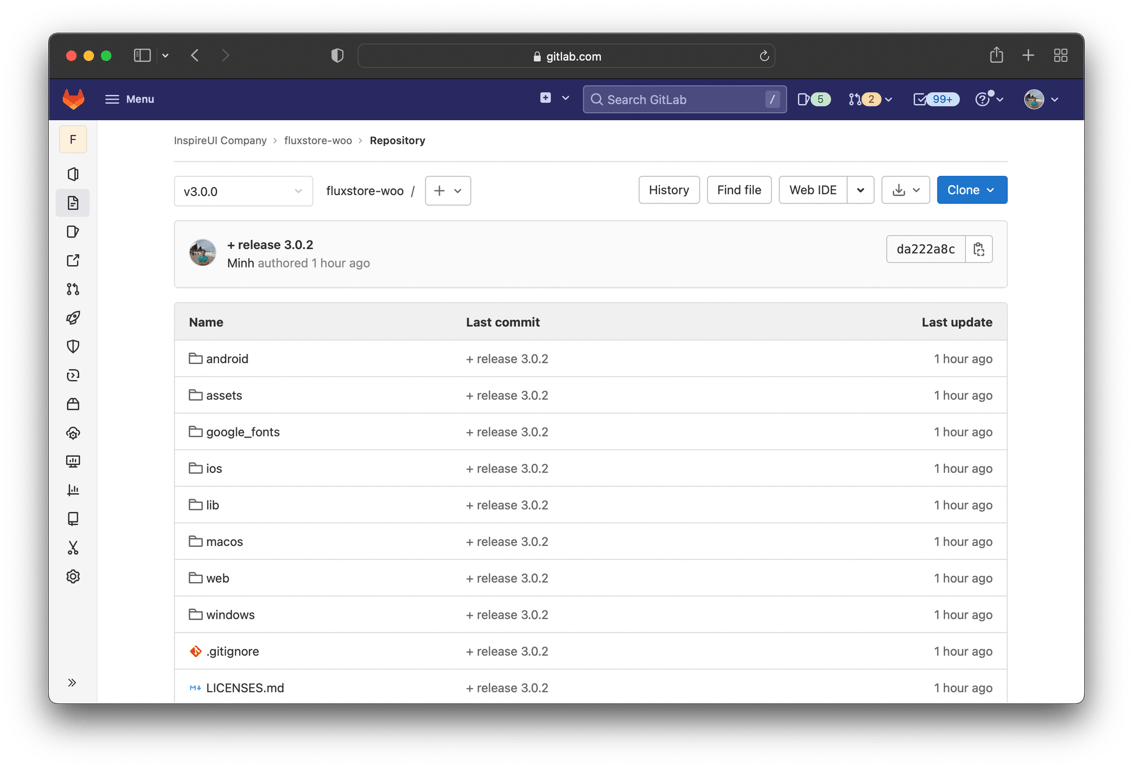This screenshot has width=1133, height=768.
Task: Open Settings gear sidebar icon
Action: [x=73, y=577]
